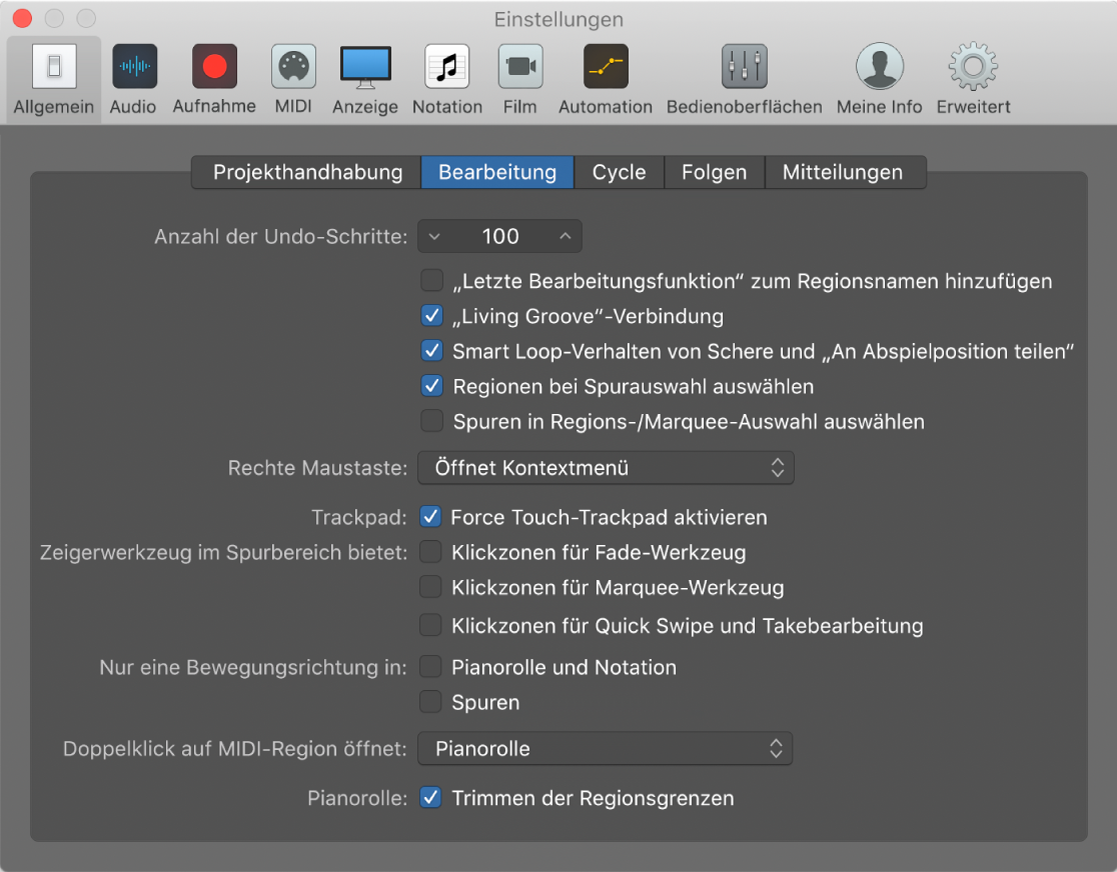Open the Rechte Maustaste dropdown menu
Screen dimensions: 1117x872
pyautogui.click(x=606, y=468)
